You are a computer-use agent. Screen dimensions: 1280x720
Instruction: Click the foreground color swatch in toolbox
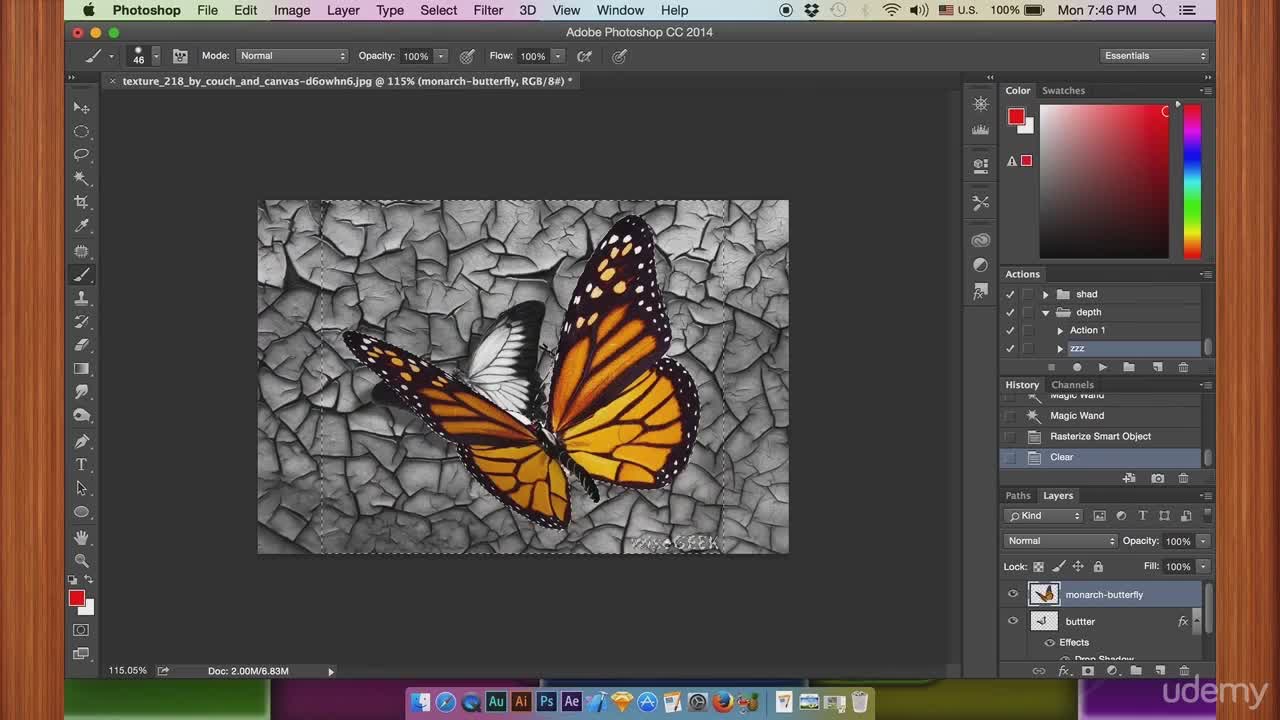point(76,598)
